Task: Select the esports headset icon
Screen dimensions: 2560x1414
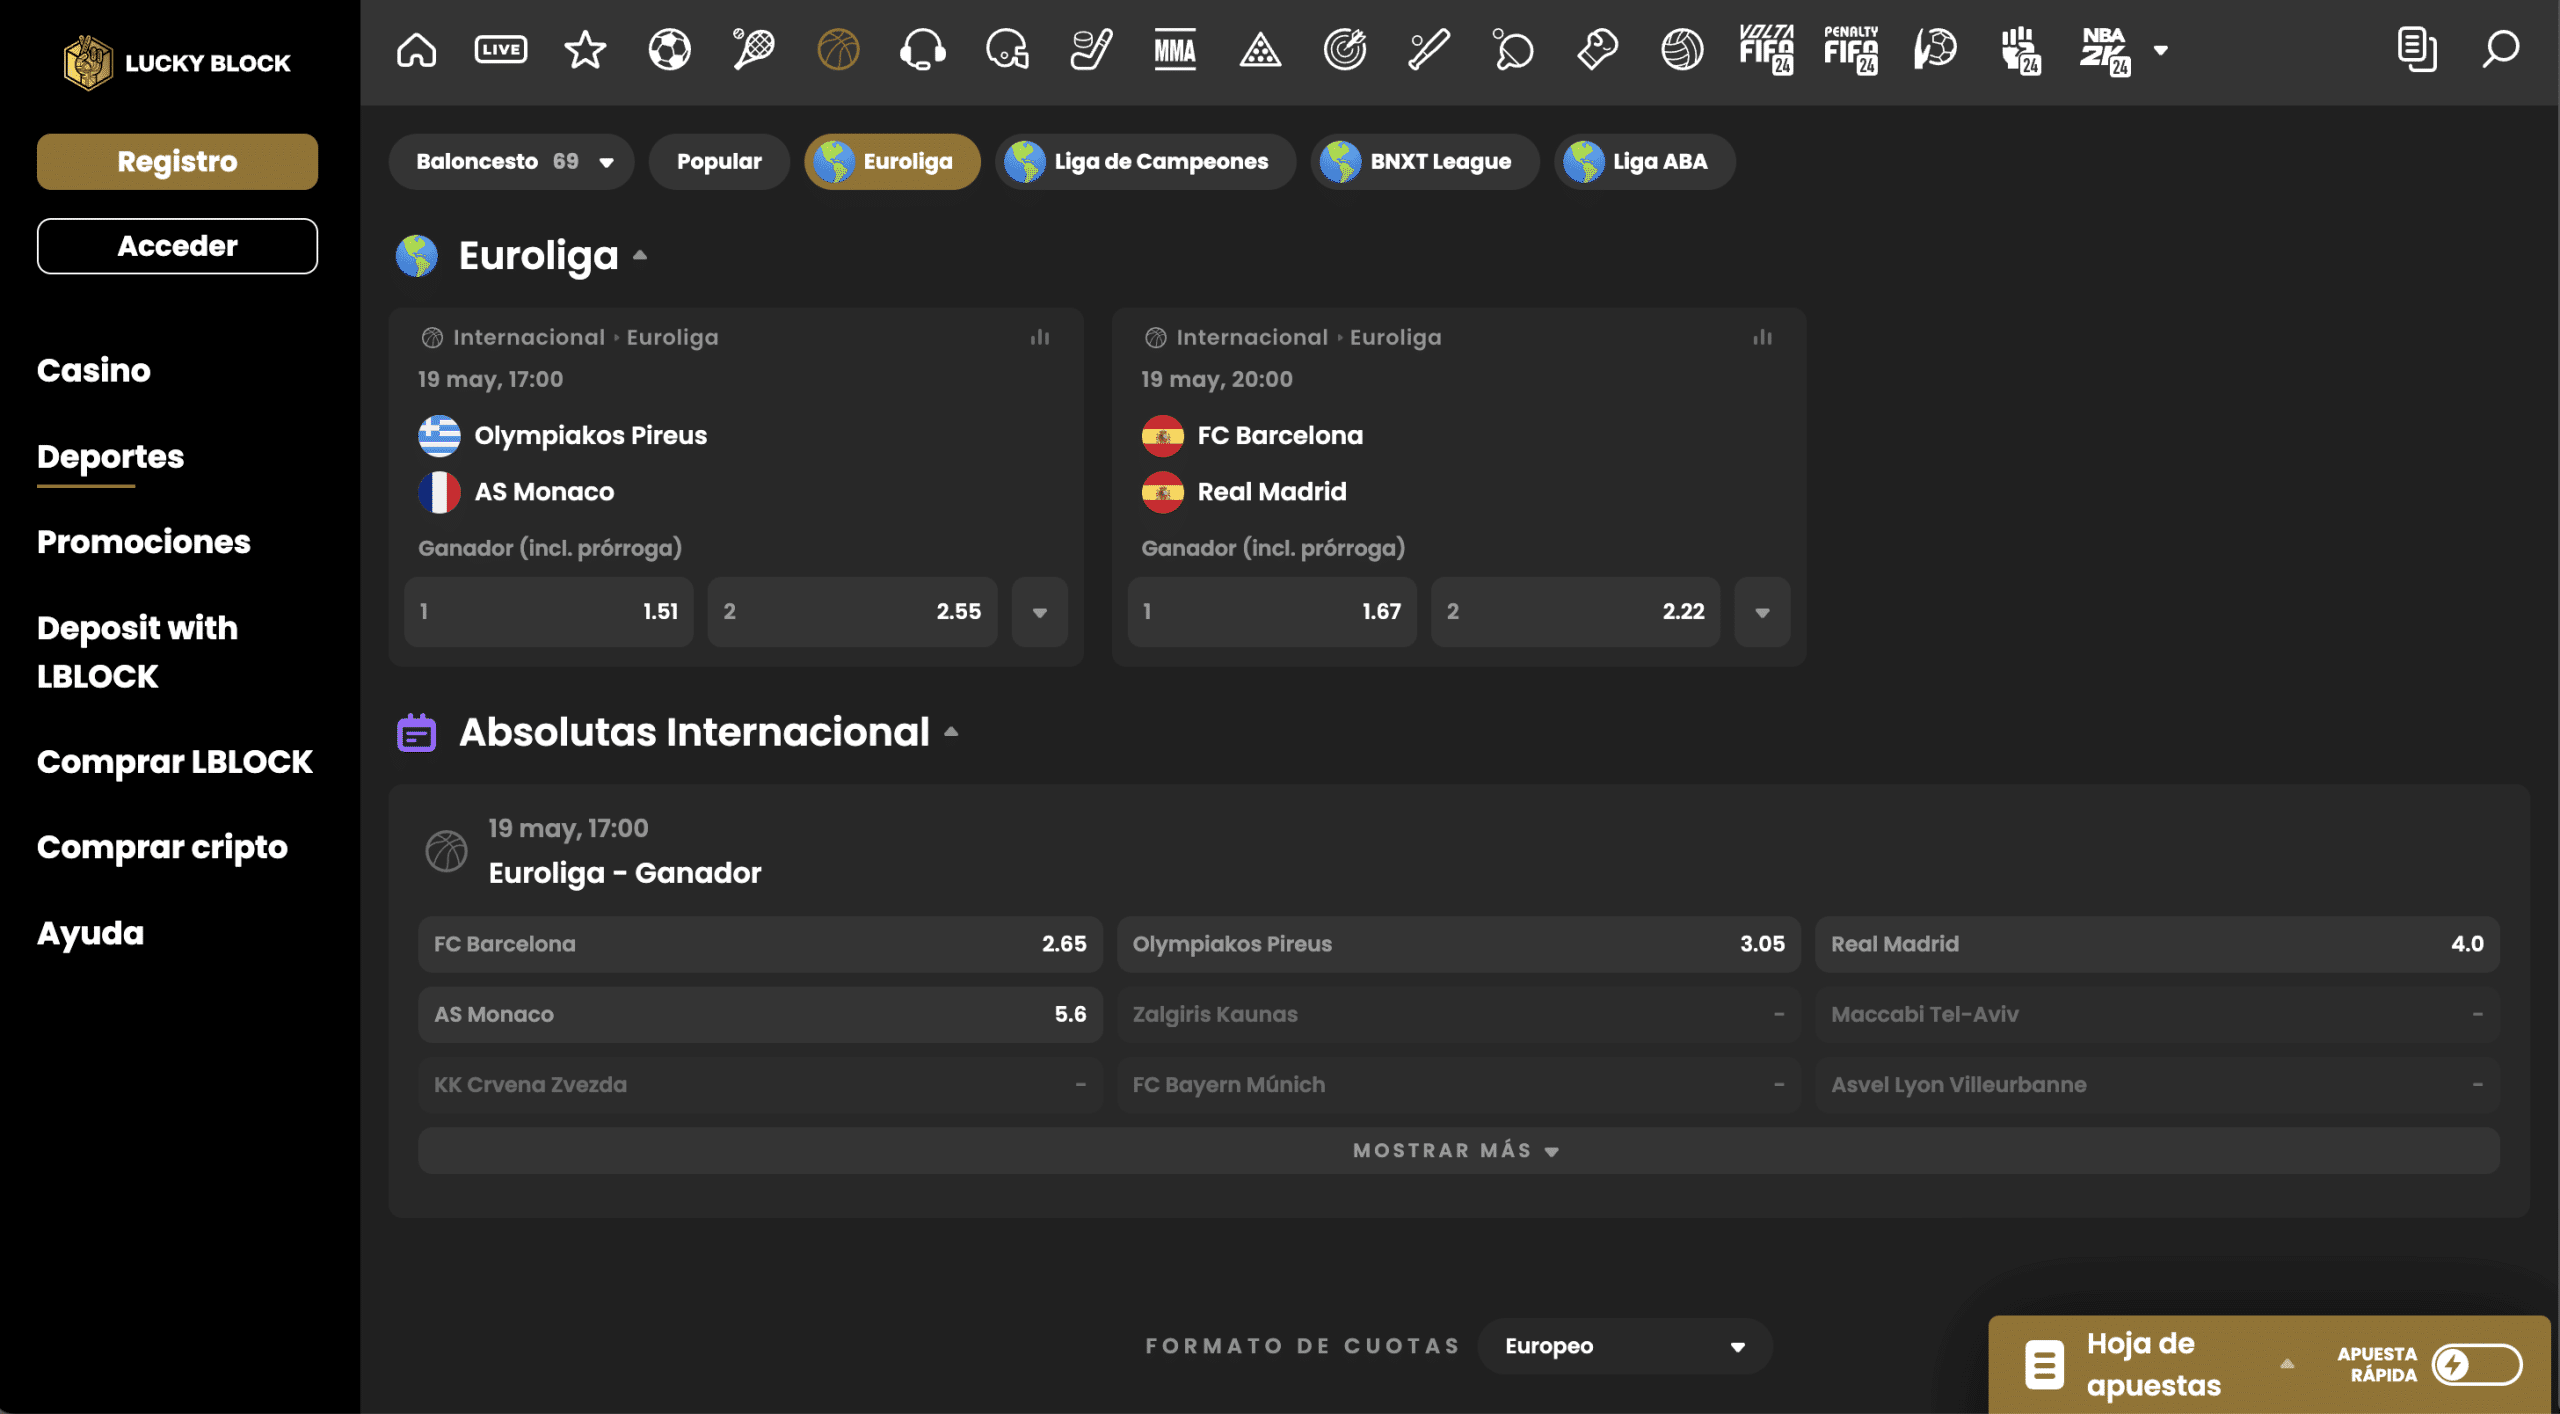Action: tap(922, 49)
